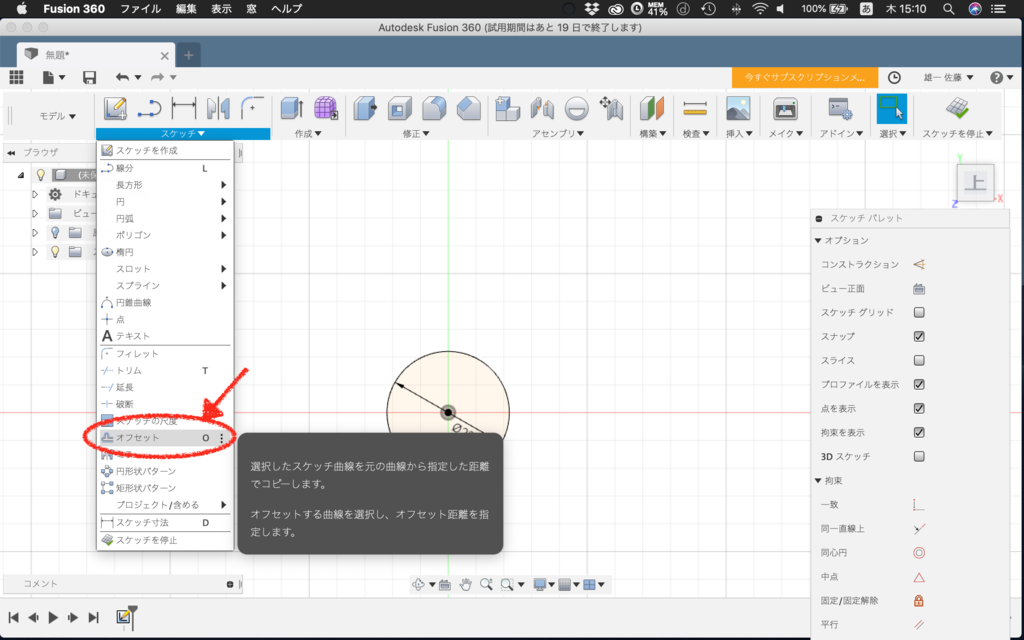The width and height of the screenshot is (1024, 640).
Task: Choose the Sketch Dimension toolbar icon
Action: pos(184,108)
